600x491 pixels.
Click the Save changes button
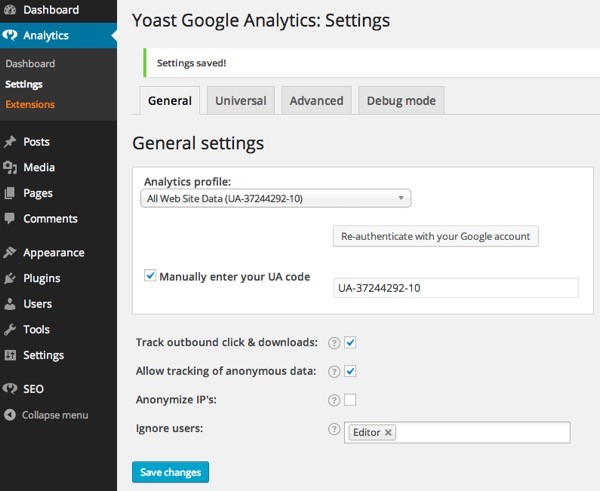(170, 472)
